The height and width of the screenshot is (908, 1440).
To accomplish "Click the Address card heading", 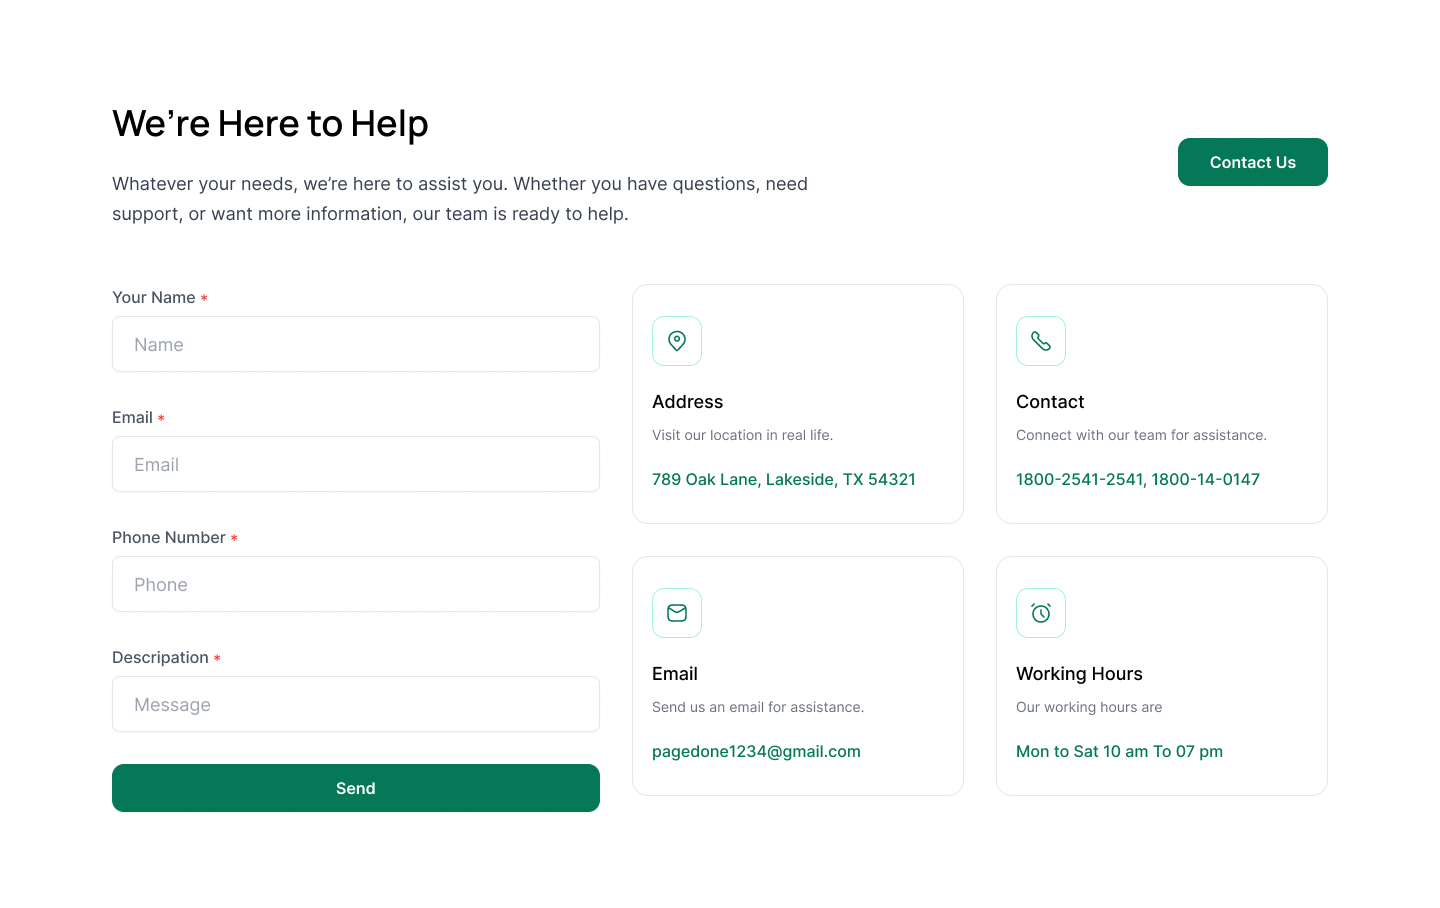I will point(687,402).
